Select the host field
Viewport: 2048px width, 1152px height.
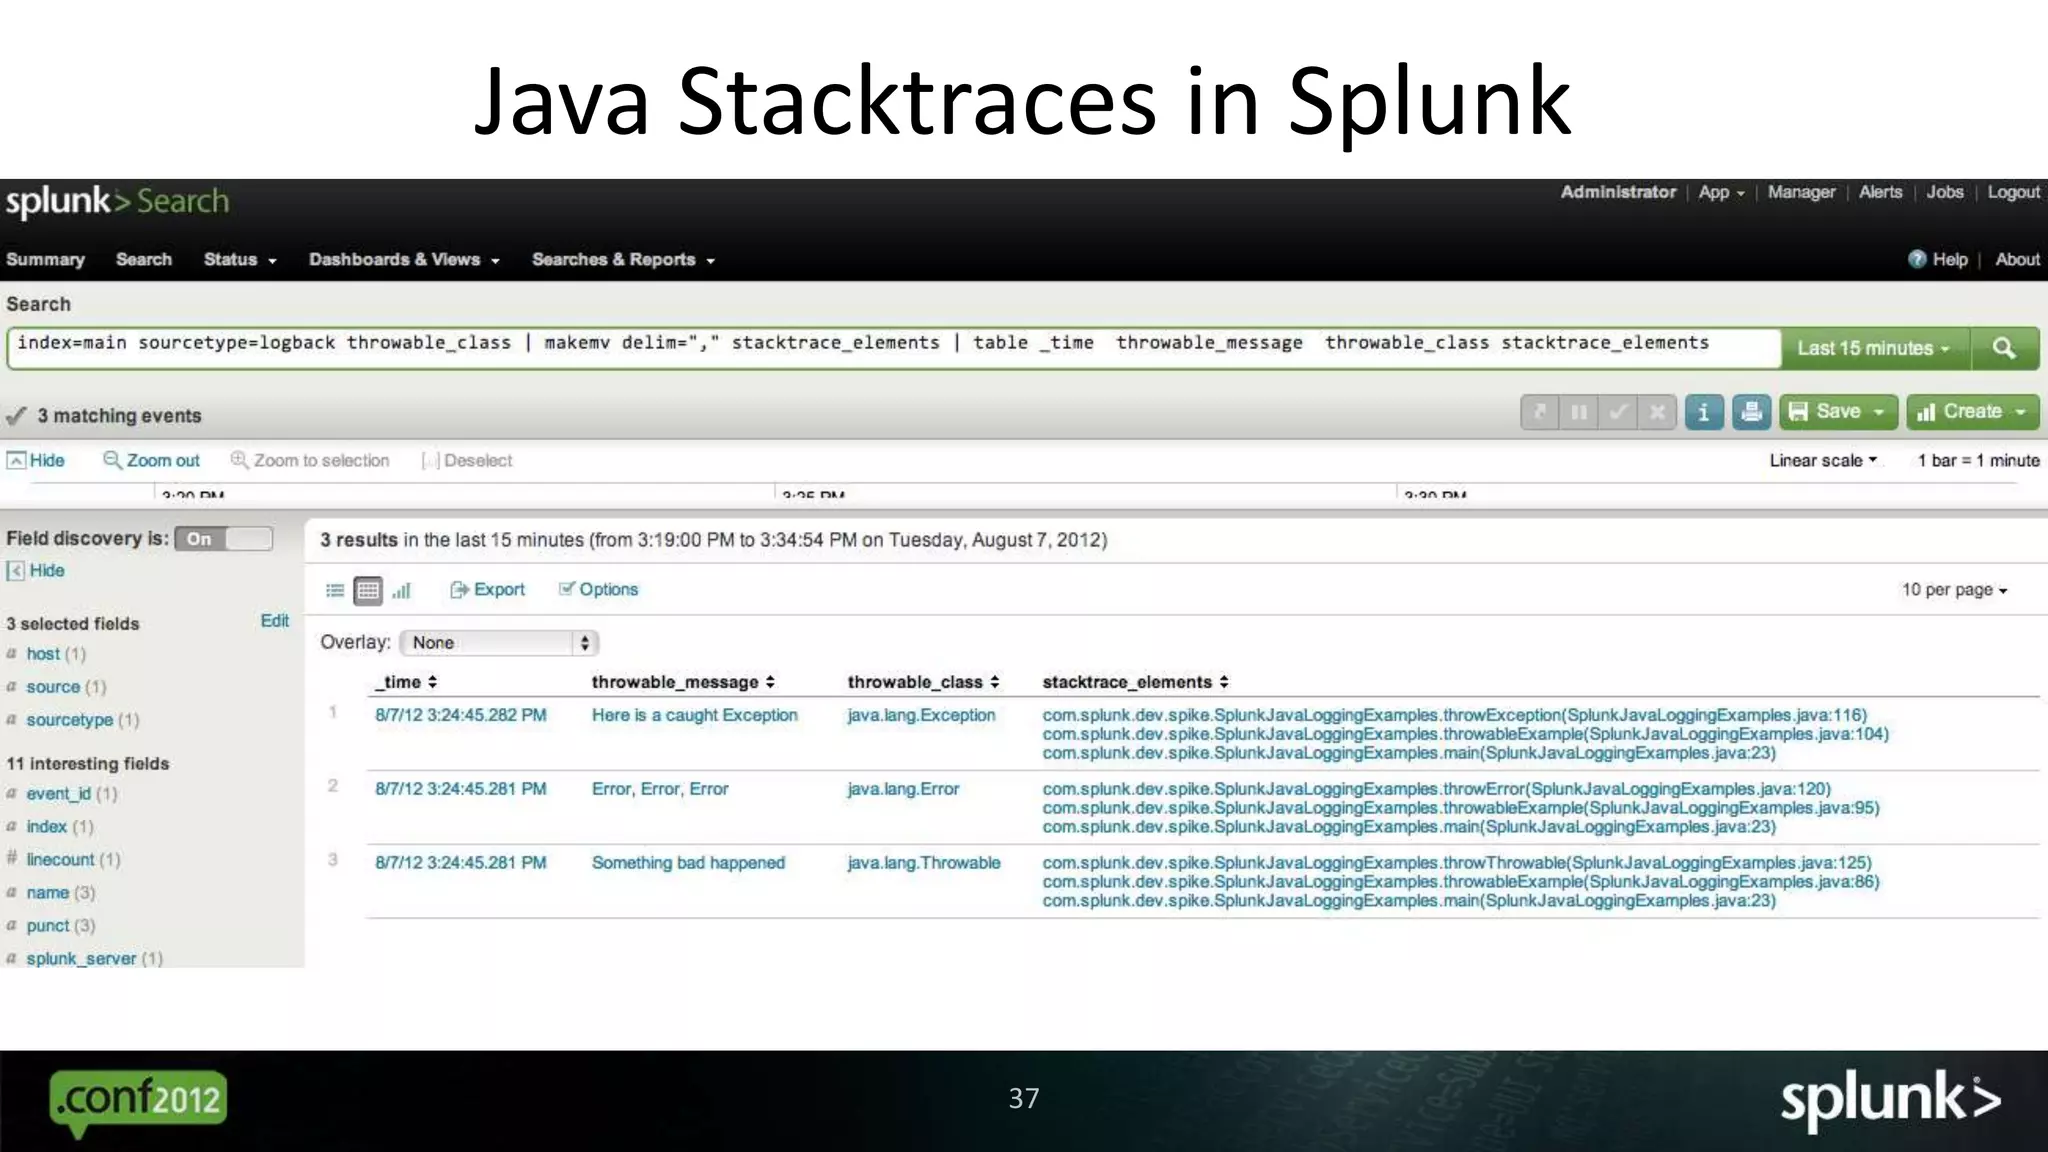(x=43, y=654)
